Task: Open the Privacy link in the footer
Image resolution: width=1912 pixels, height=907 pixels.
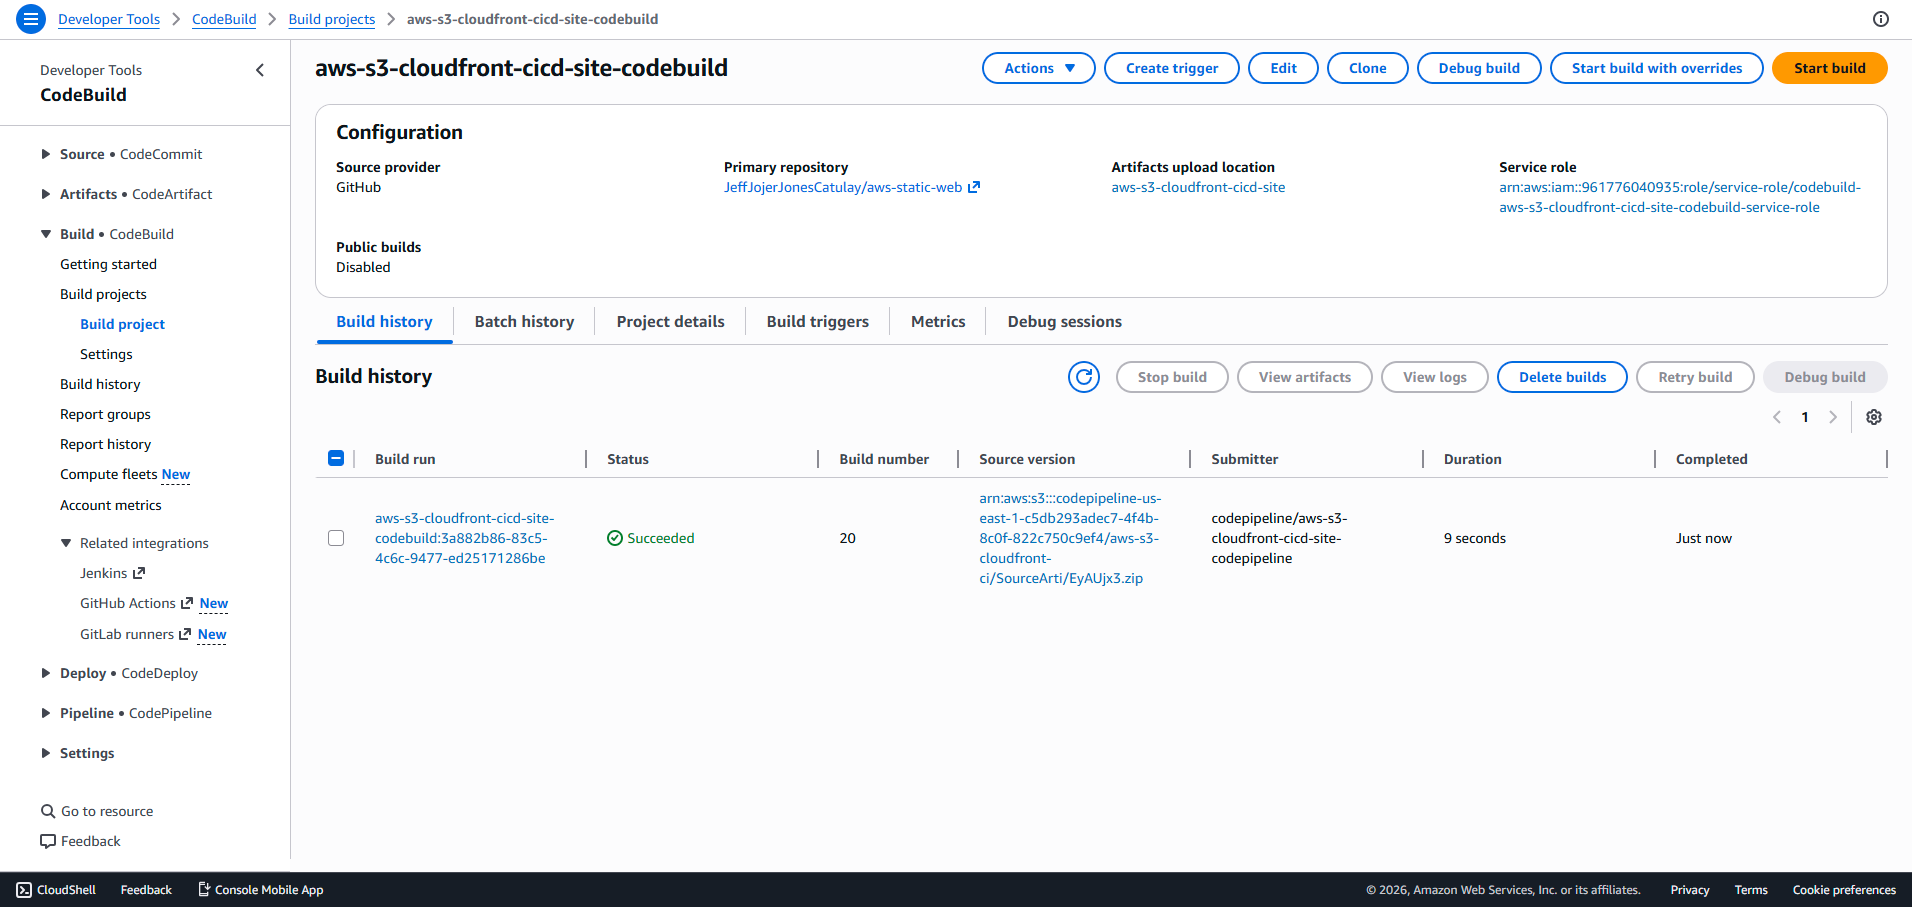Action: tap(1689, 890)
